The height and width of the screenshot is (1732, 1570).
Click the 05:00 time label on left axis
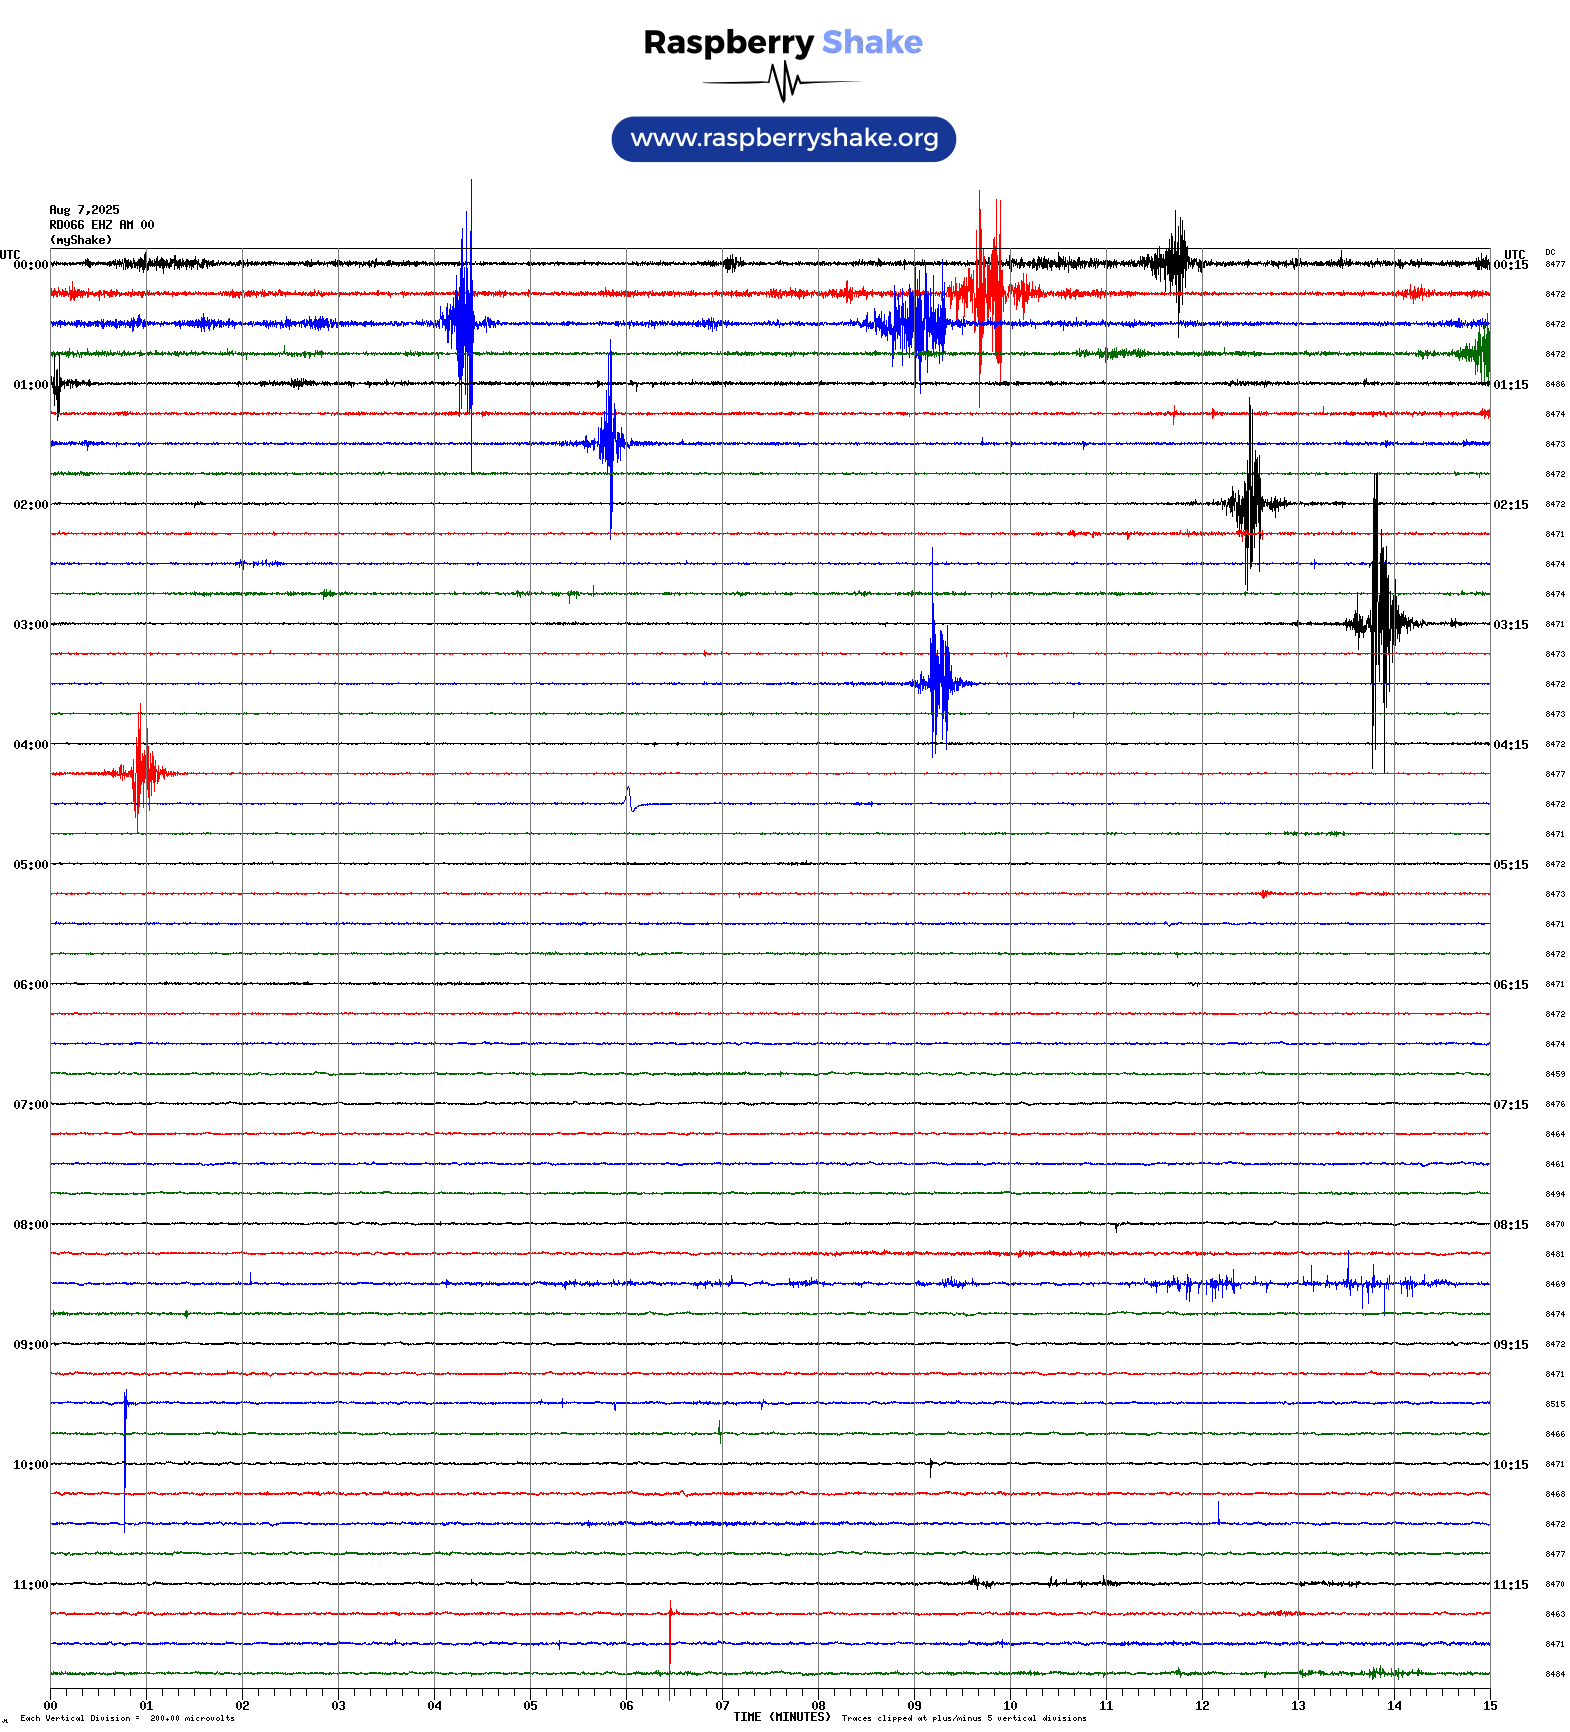tap(30, 865)
